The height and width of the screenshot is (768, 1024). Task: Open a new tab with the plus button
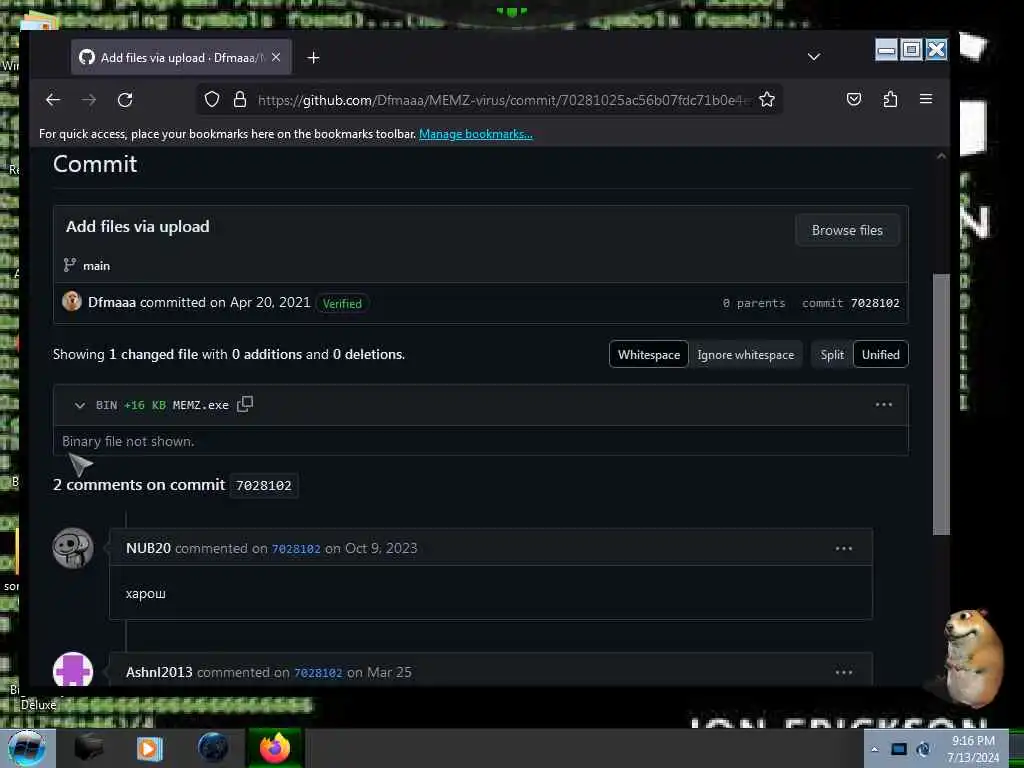(x=313, y=57)
